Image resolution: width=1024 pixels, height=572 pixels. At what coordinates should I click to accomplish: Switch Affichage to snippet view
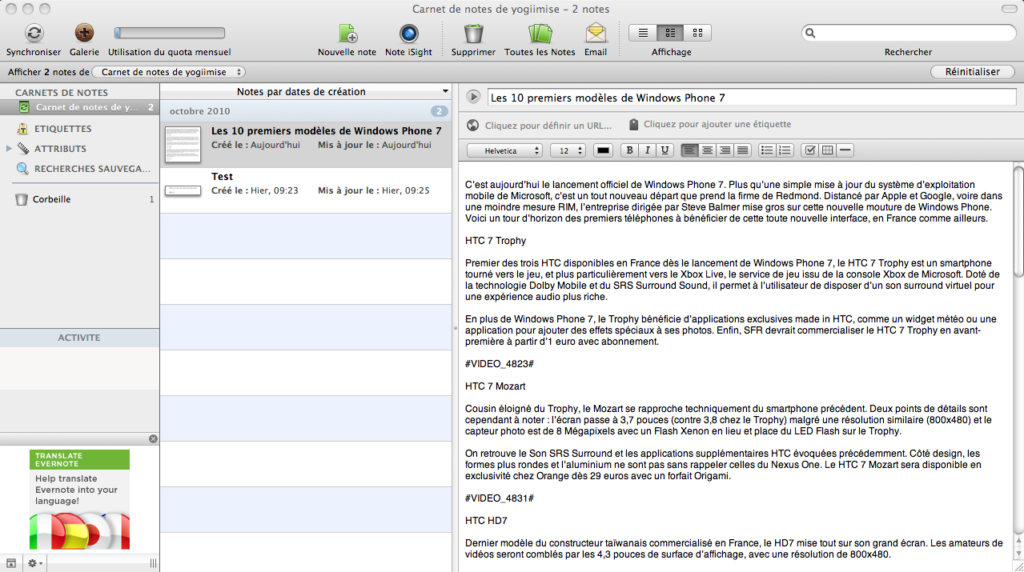tap(670, 33)
